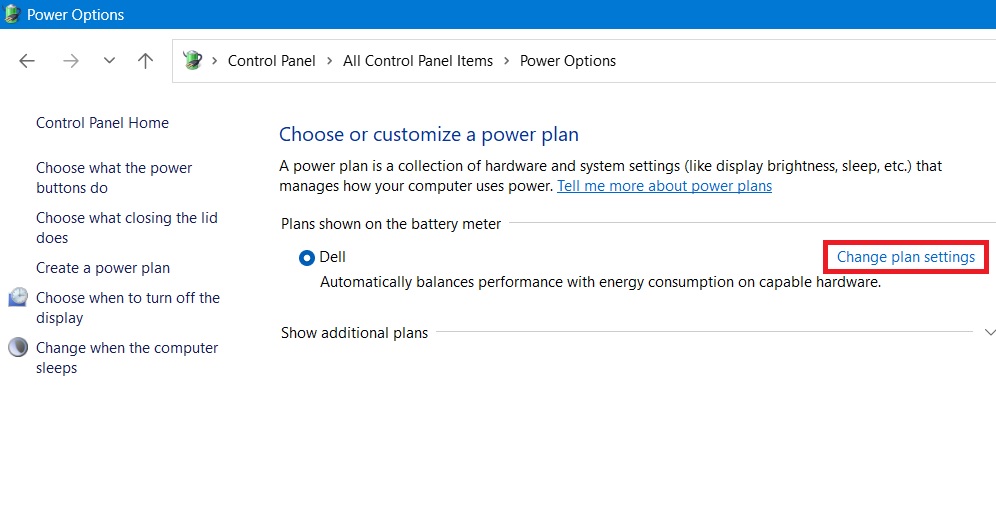
Task: Open Choose what the power buttons do
Action: 114,178
